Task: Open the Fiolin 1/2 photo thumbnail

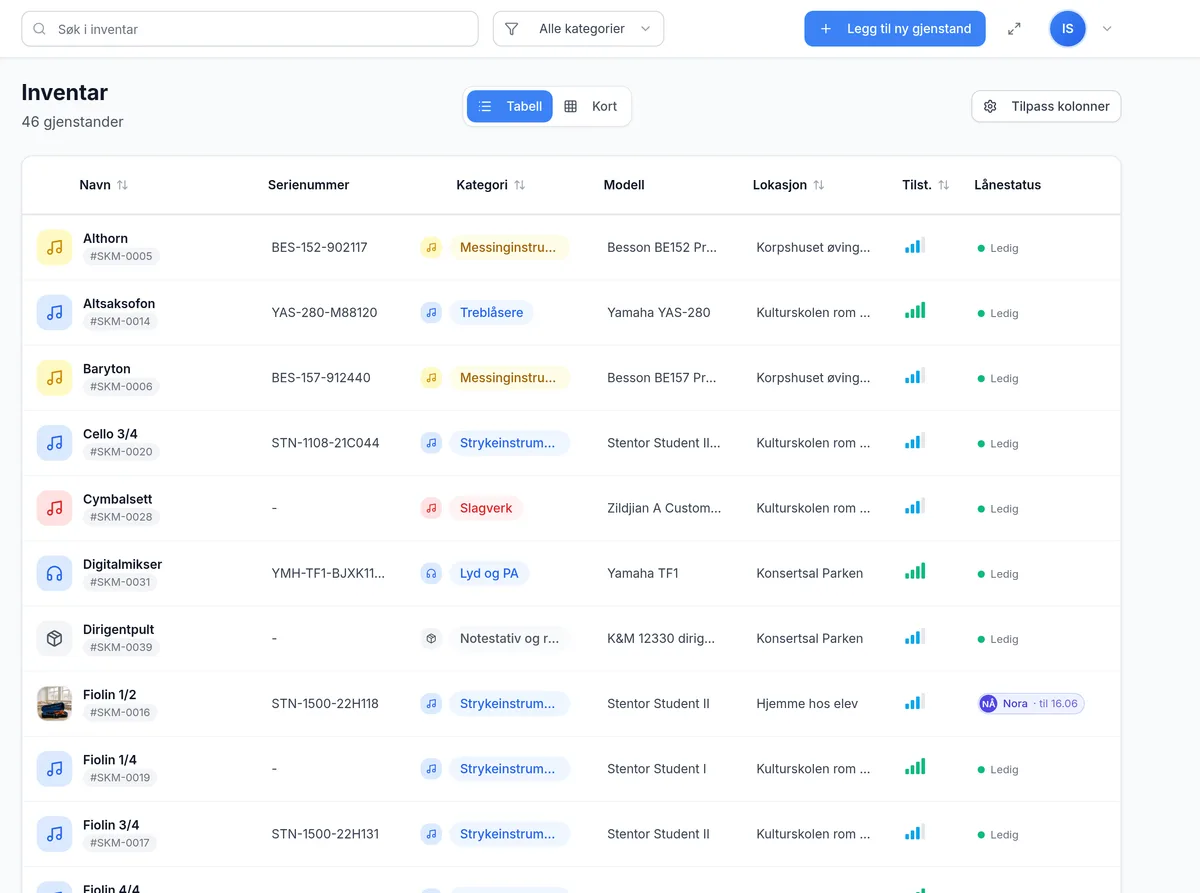Action: point(54,703)
